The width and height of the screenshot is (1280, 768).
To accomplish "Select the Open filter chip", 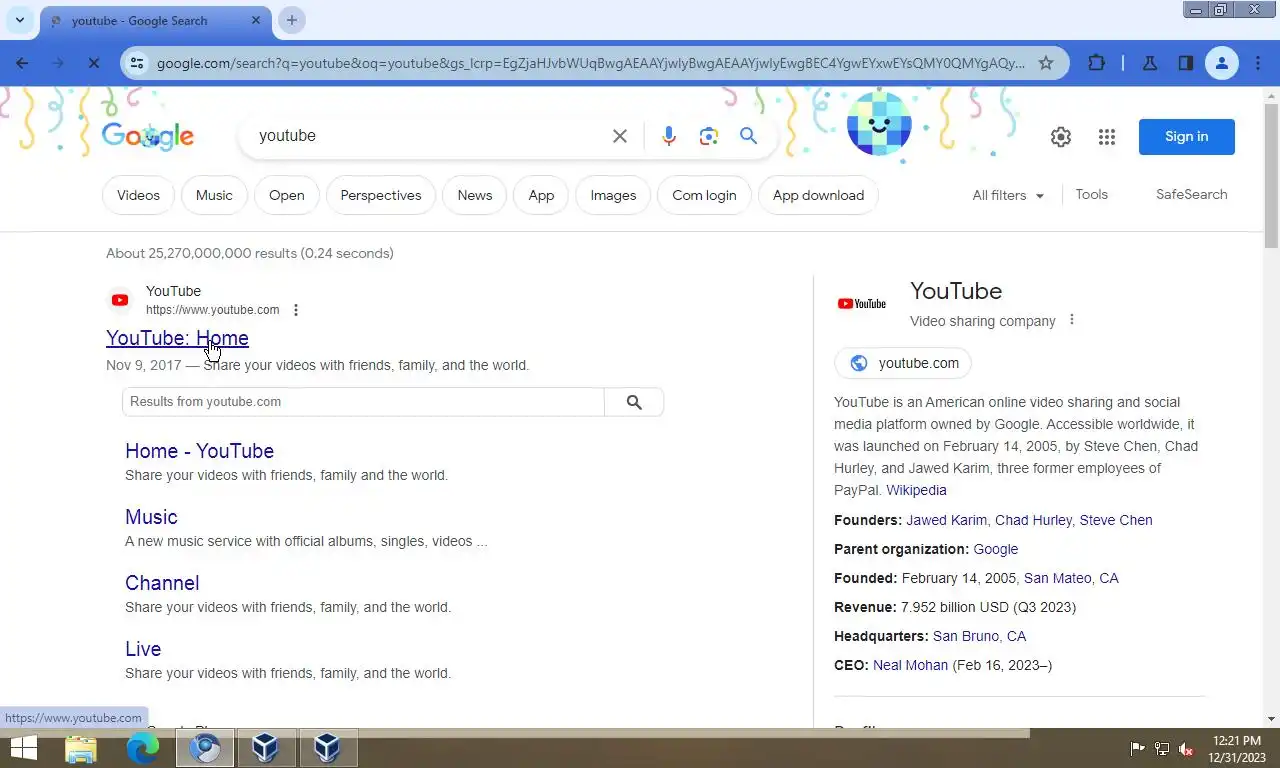I will (286, 195).
